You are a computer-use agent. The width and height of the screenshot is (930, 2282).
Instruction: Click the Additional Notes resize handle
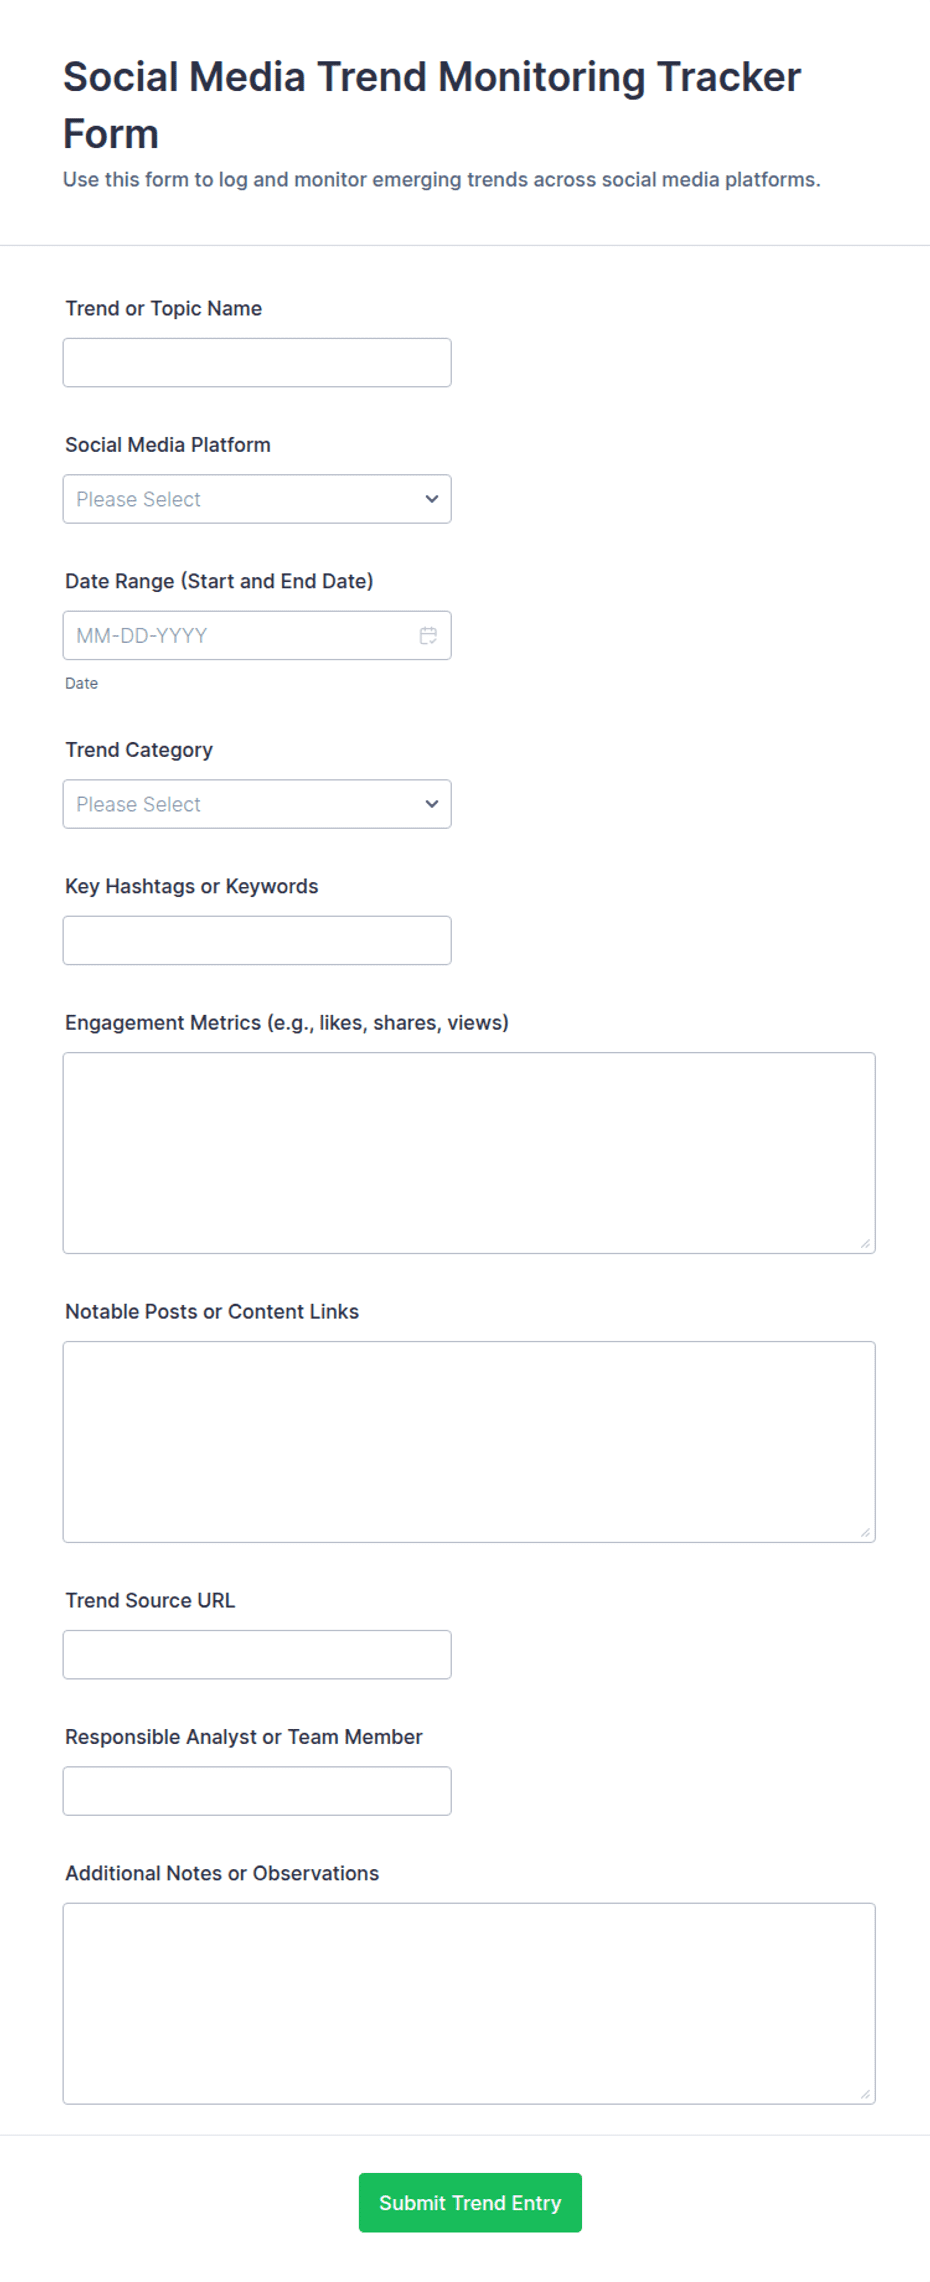pos(865,2094)
